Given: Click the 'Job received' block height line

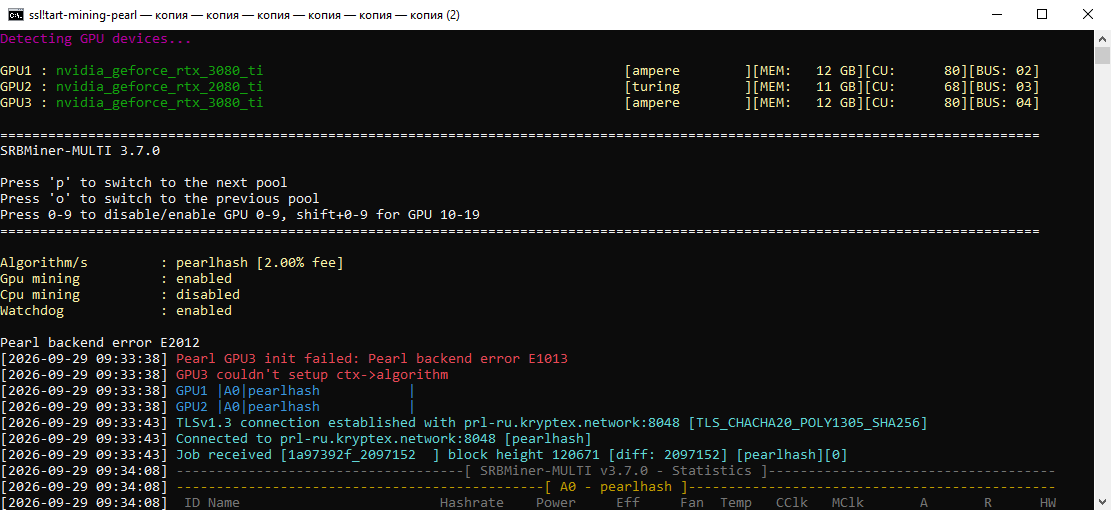Looking at the screenshot, I should (x=512, y=455).
